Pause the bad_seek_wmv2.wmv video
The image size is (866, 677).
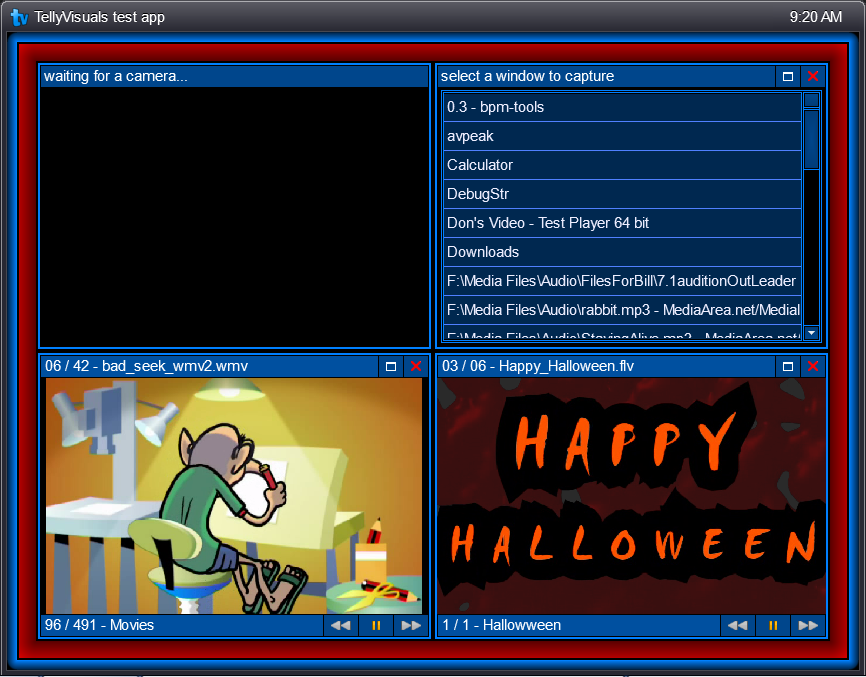click(x=376, y=626)
